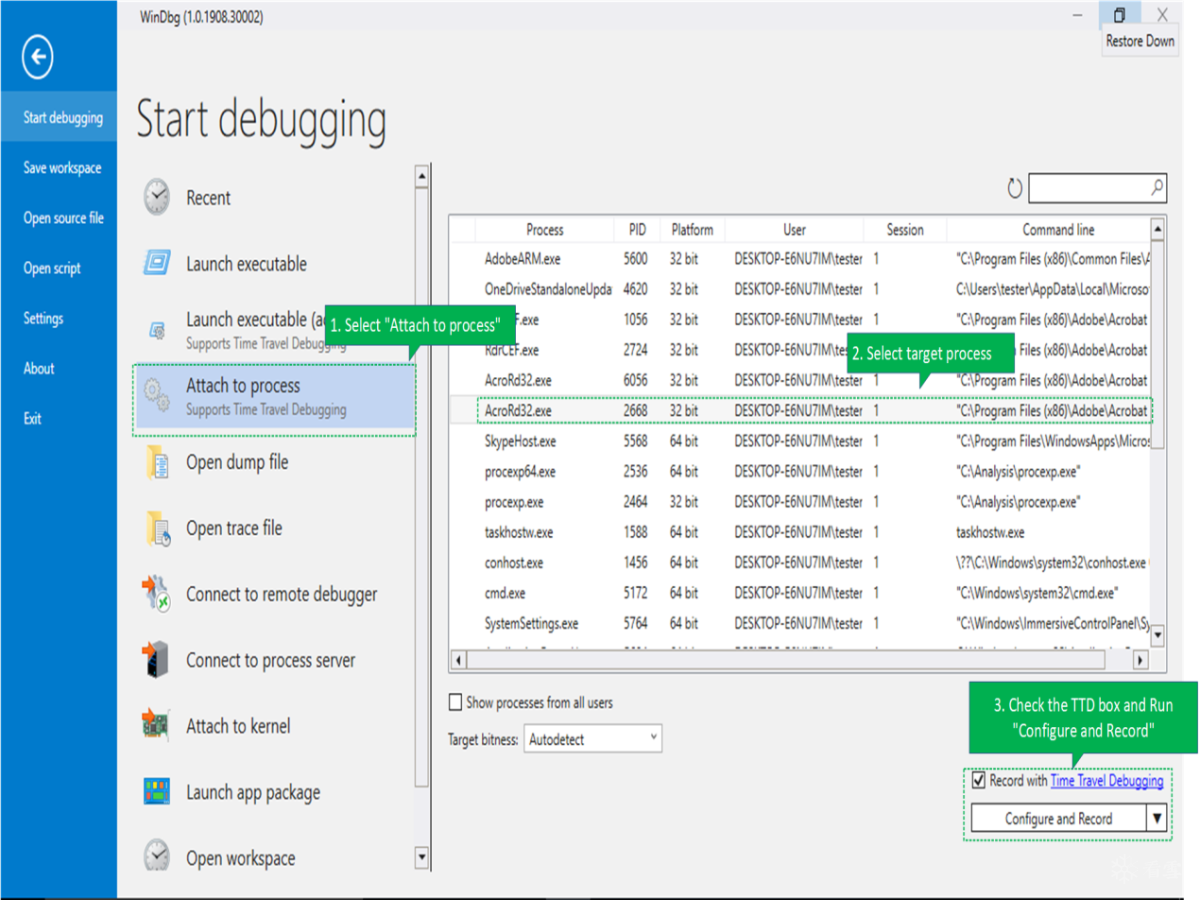This screenshot has width=1200, height=900.
Task: Select the Attach to process option
Action: click(274, 396)
